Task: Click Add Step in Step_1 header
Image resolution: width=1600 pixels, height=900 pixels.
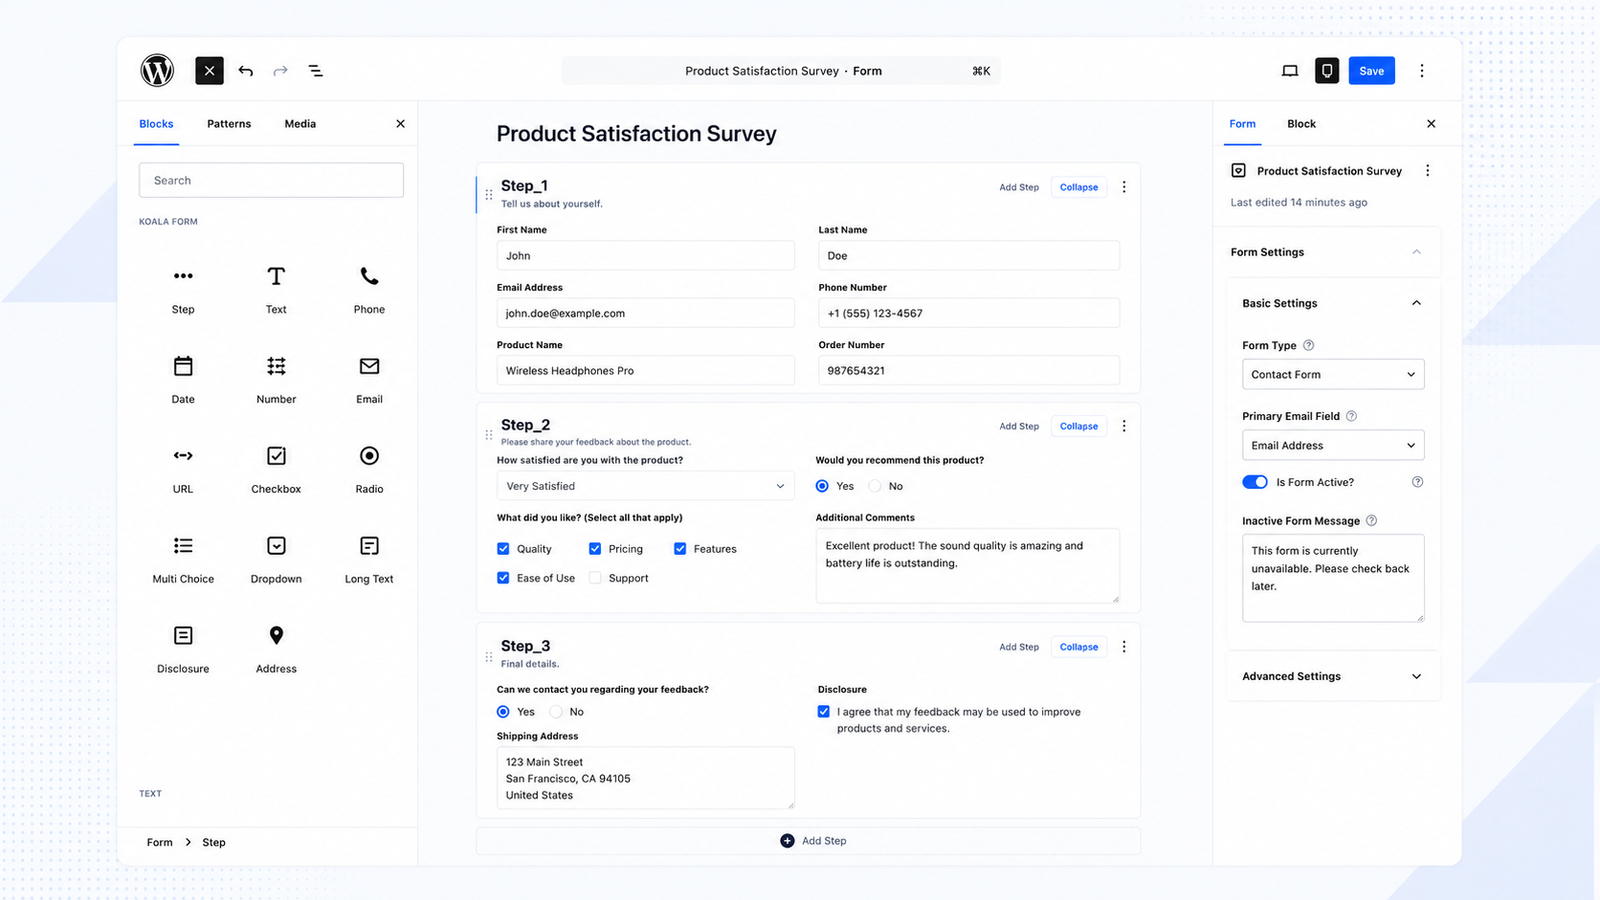Action: pyautogui.click(x=1019, y=187)
